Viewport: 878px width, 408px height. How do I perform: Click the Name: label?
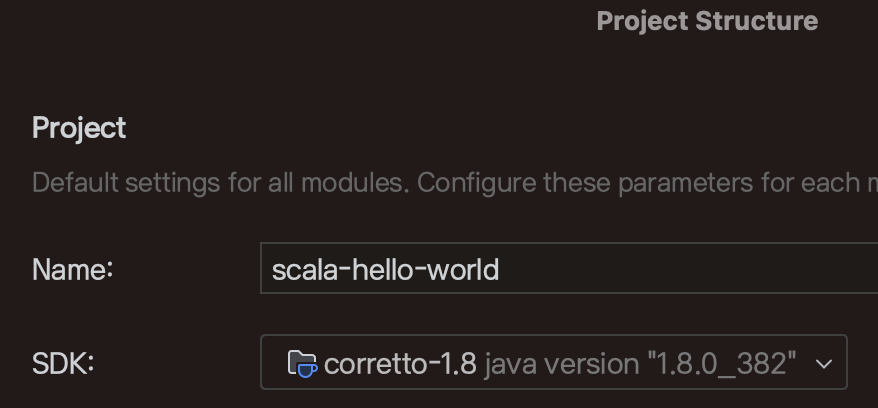click(x=73, y=269)
